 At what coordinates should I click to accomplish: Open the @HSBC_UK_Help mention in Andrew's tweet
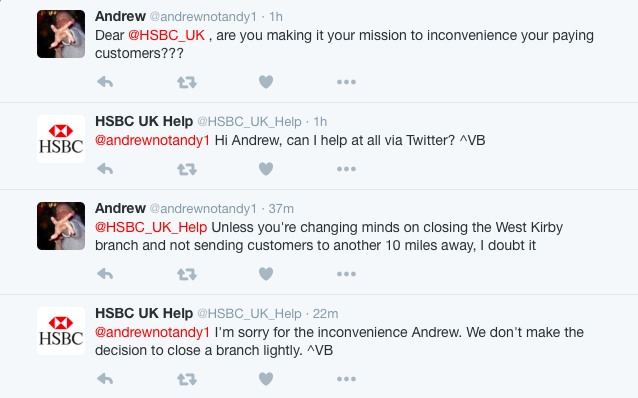pyautogui.click(x=151, y=227)
